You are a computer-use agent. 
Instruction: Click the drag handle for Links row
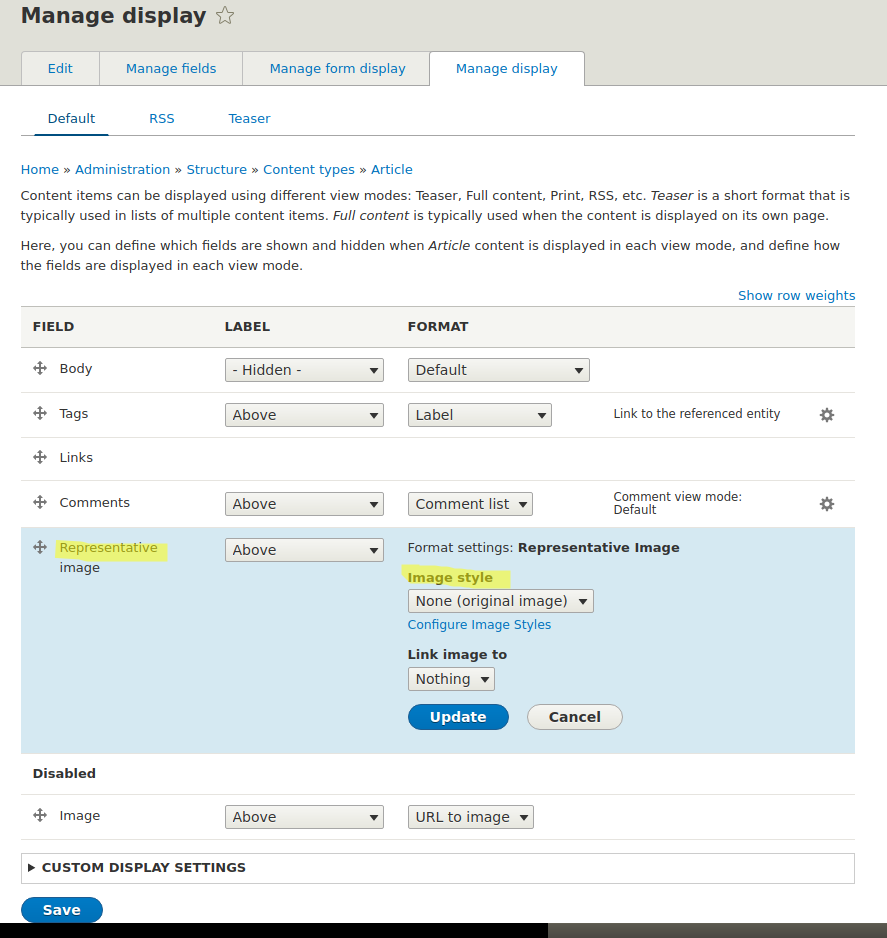pos(40,457)
